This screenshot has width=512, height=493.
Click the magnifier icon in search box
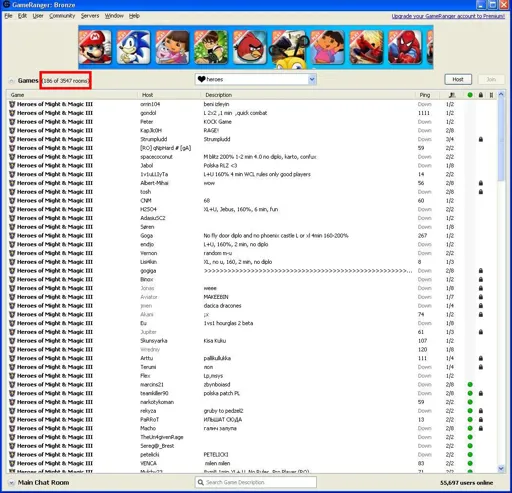pyautogui.click(x=201, y=482)
